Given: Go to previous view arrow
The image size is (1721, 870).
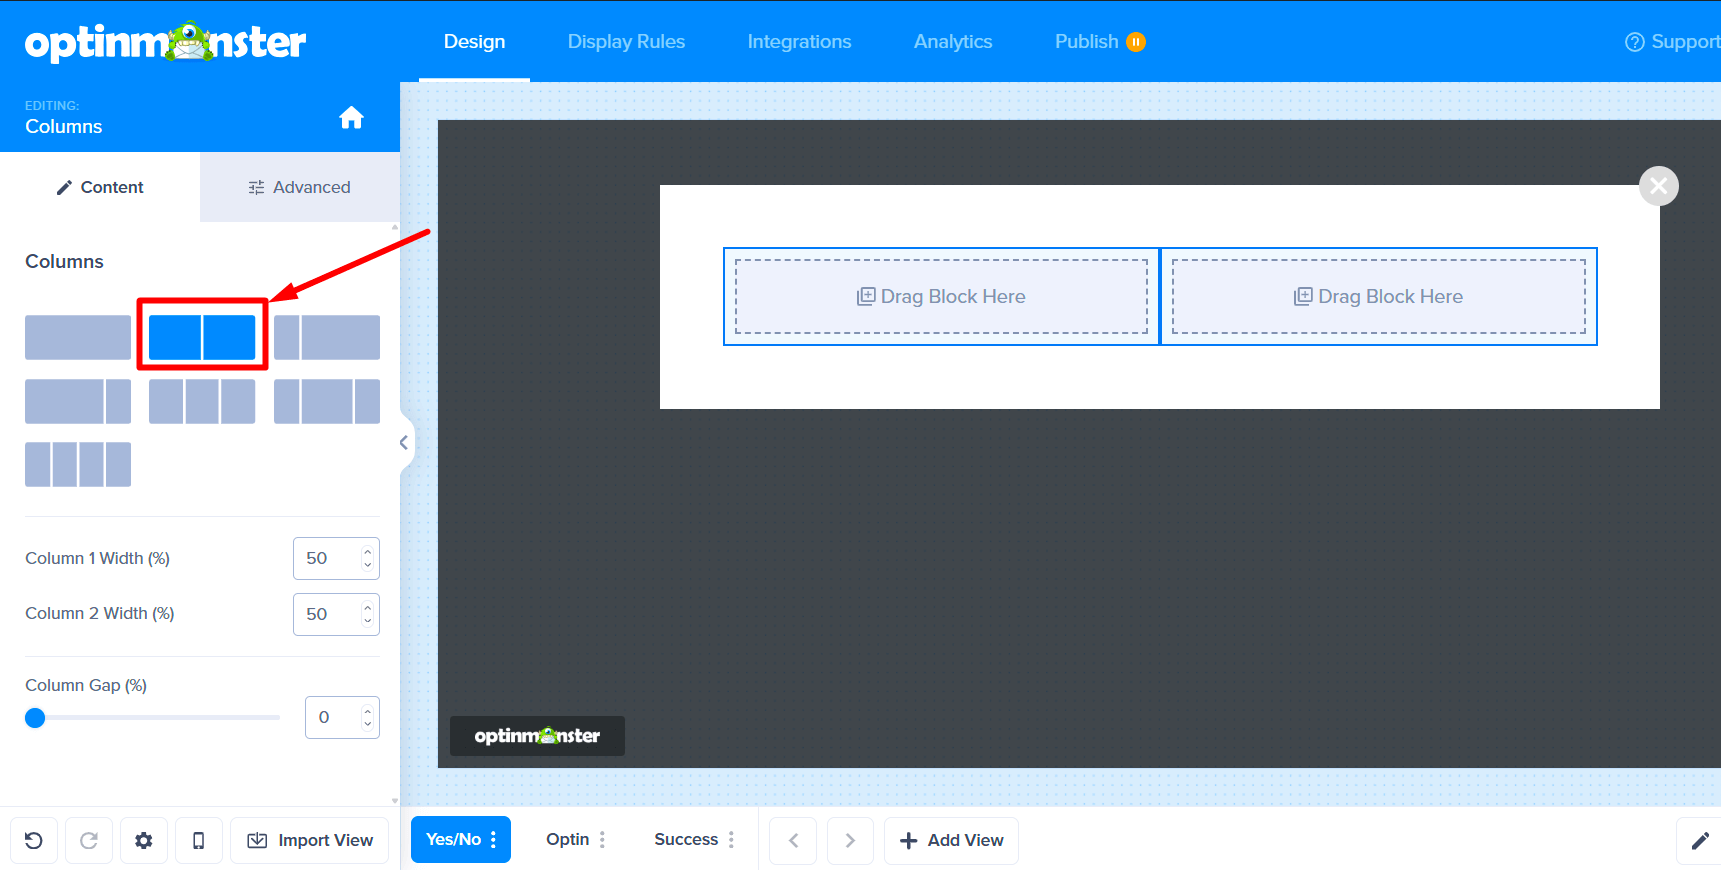Looking at the screenshot, I should tap(793, 840).
